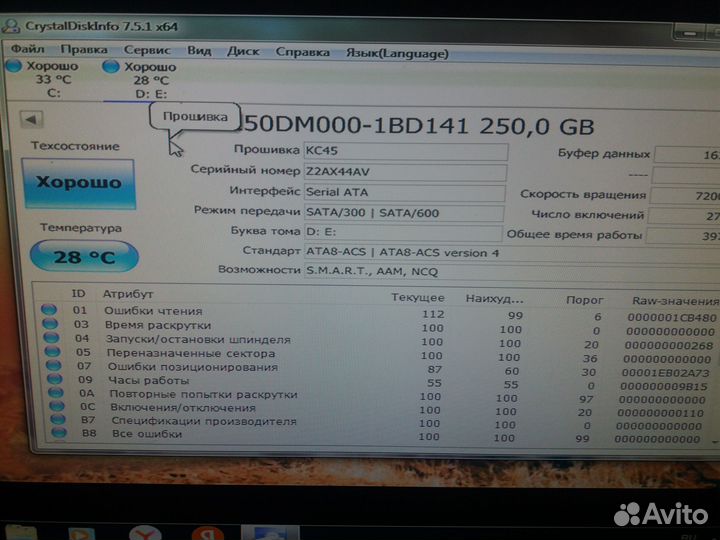
Task: Select the Запуски/остановки шпинделя attribute text
Action: click(198, 339)
